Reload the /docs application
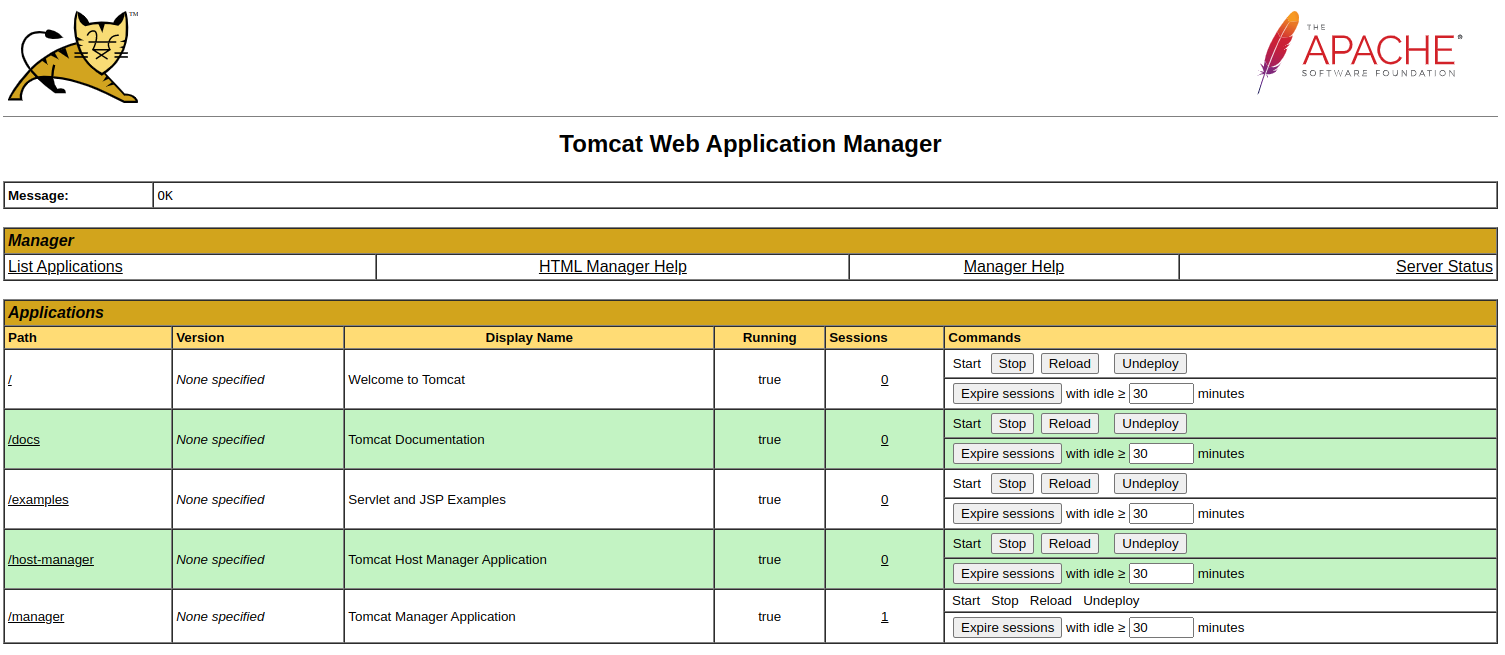The image size is (1505, 655). click(1069, 424)
